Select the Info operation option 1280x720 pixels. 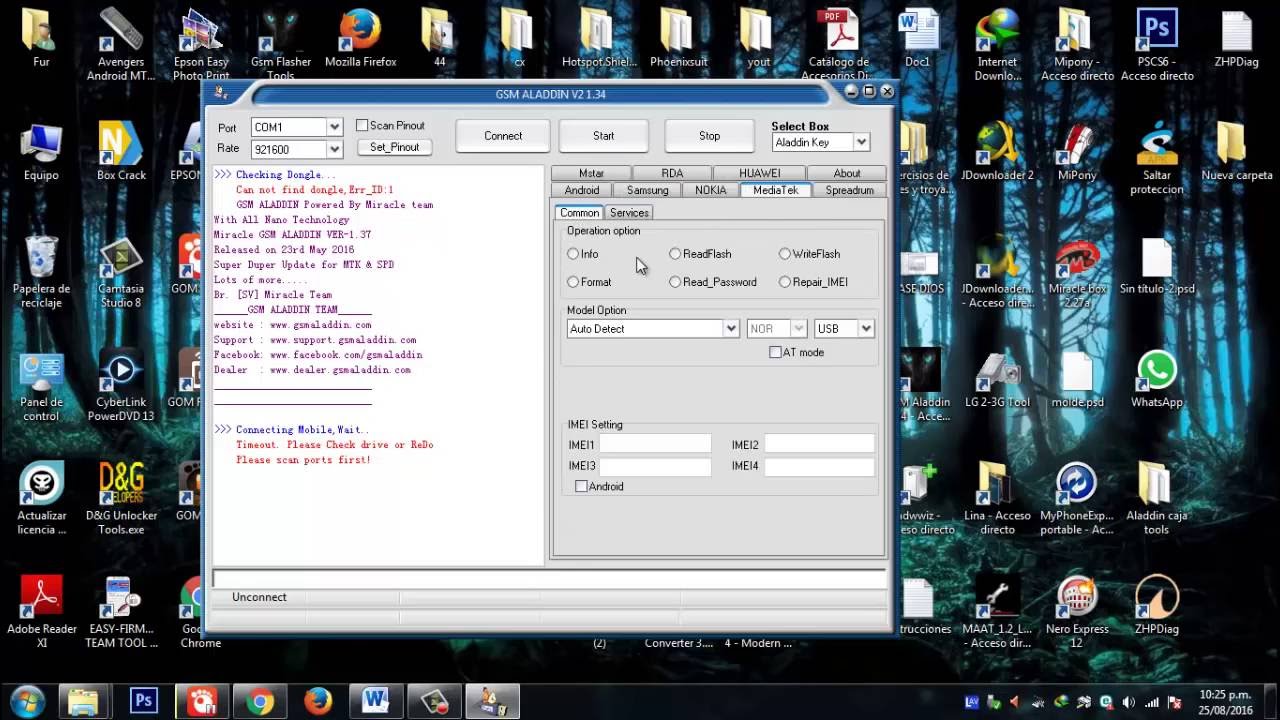pos(573,254)
